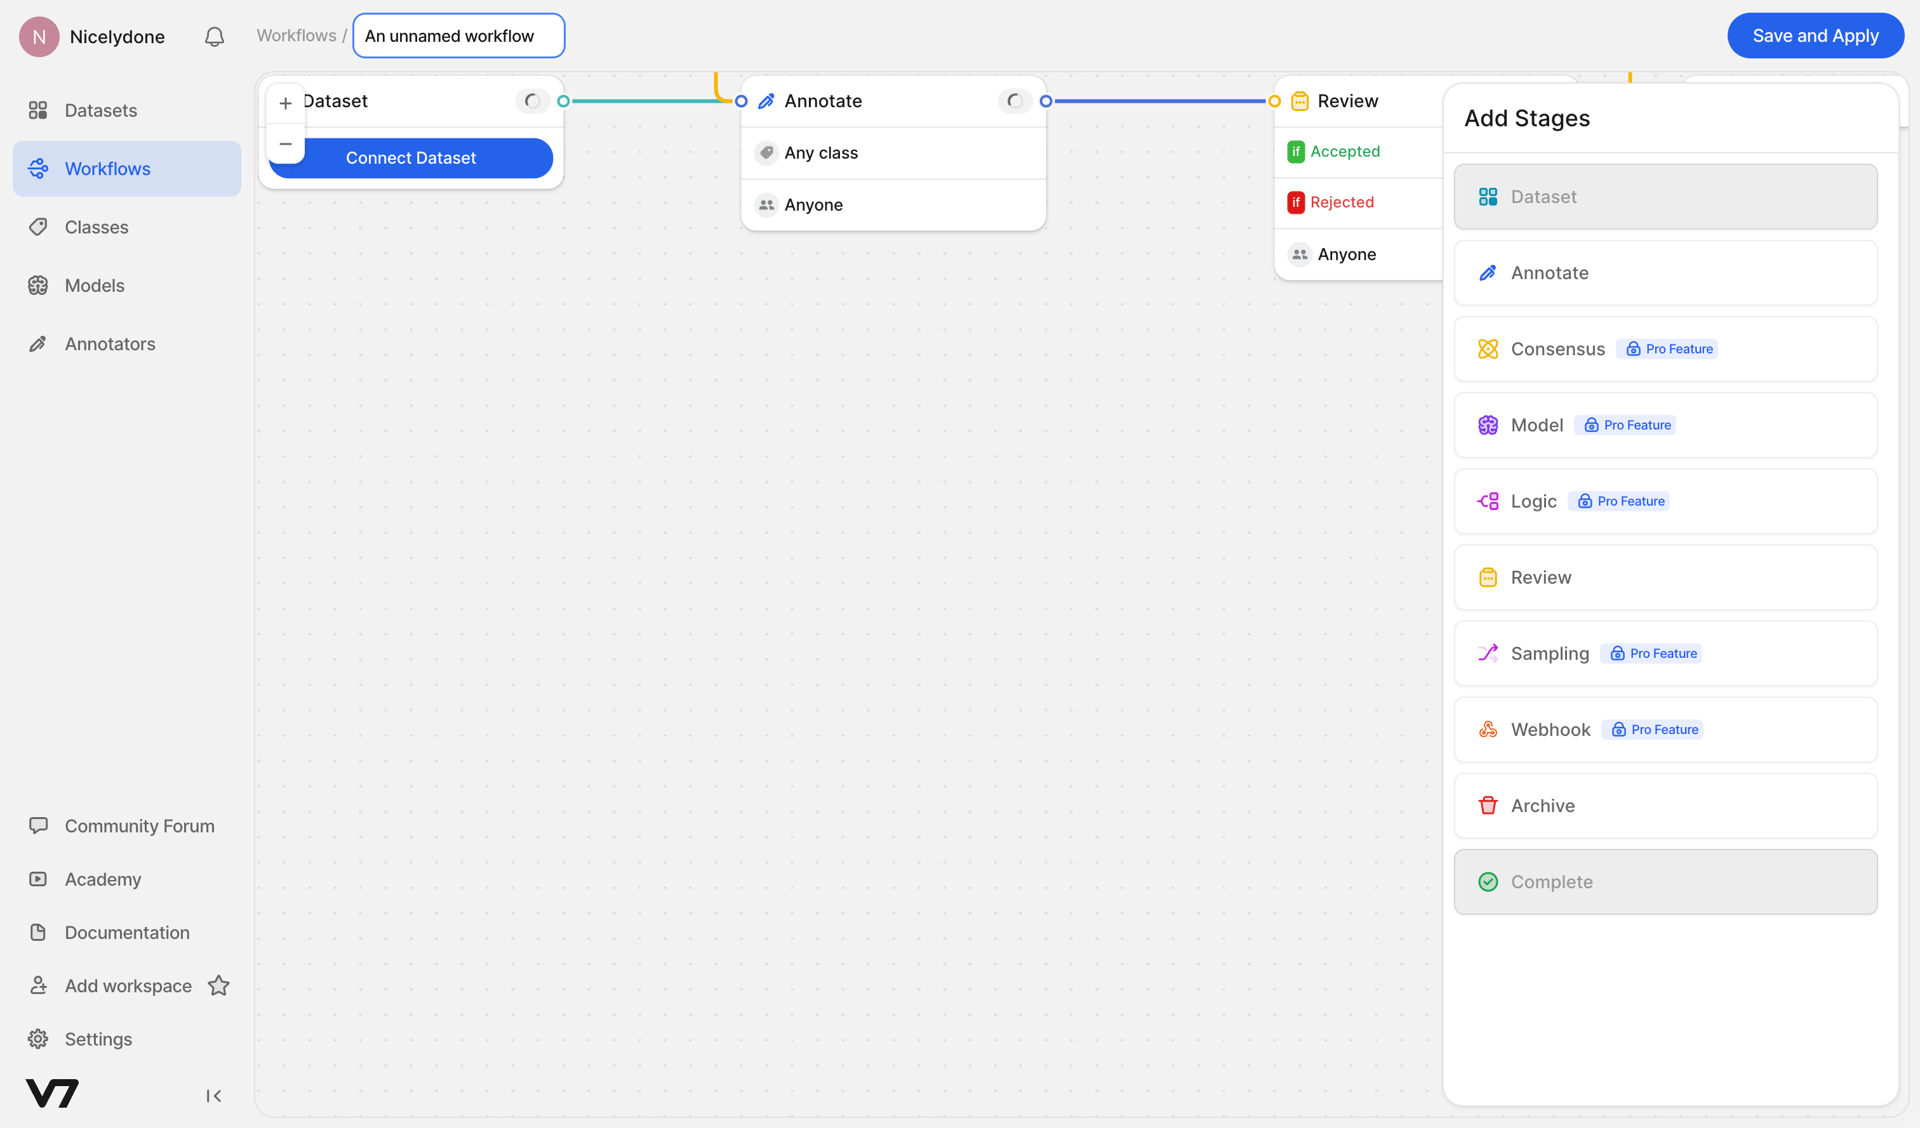Viewport: 1920px width, 1128px height.
Task: Click the V7 logo at bottom left
Action: 51,1093
